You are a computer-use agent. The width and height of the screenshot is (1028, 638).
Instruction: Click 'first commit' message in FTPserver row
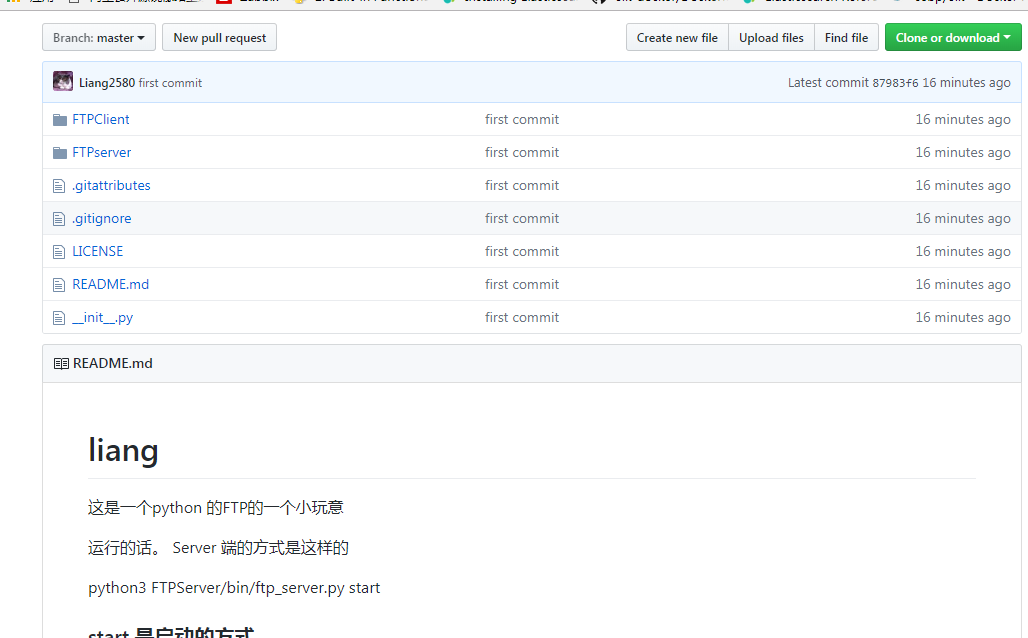tap(522, 152)
